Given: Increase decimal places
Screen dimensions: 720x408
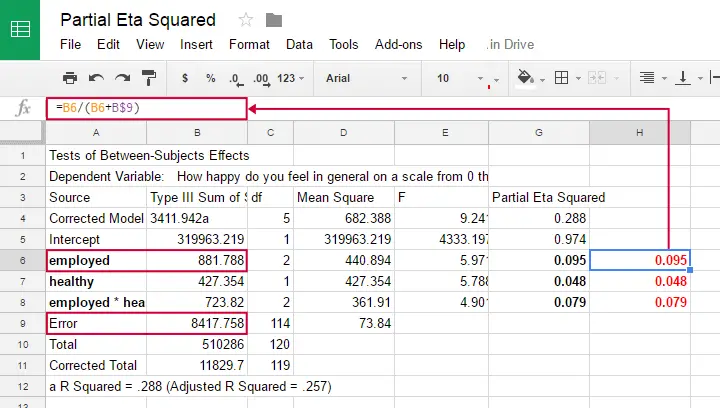Looking at the screenshot, I should point(261,79).
